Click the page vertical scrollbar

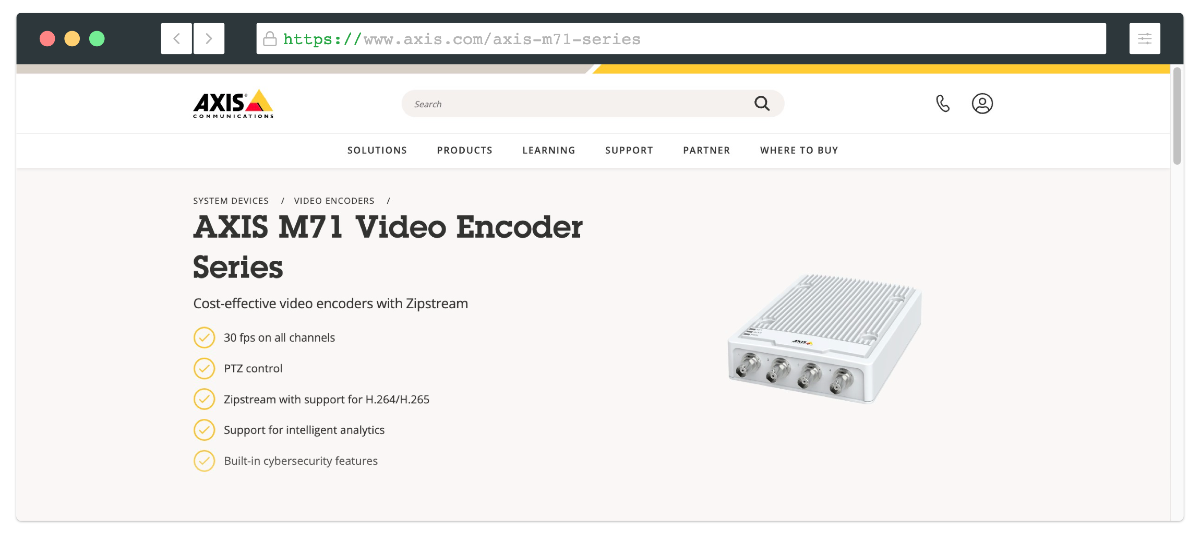click(x=1177, y=115)
